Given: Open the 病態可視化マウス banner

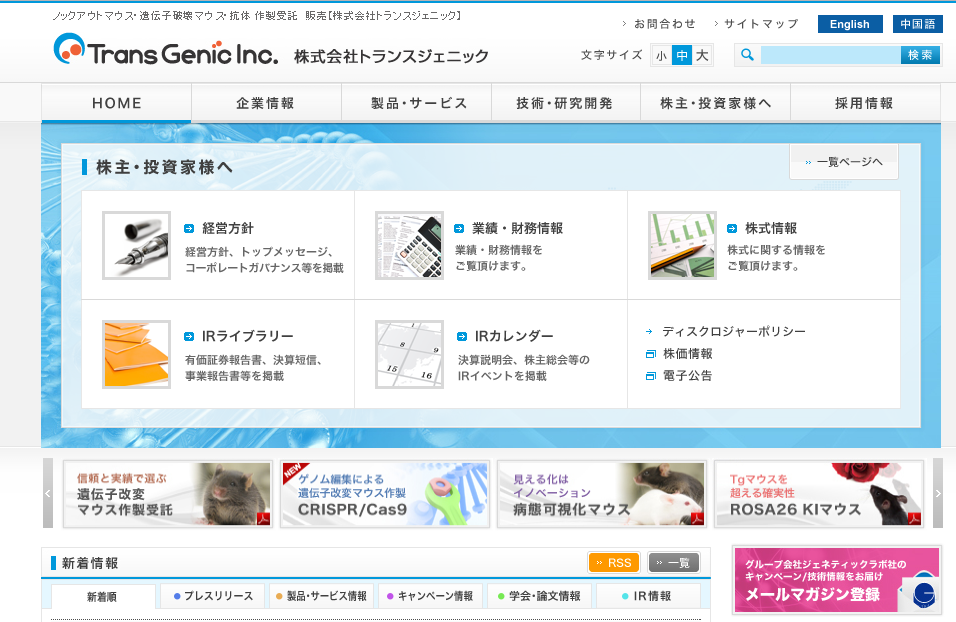Looking at the screenshot, I should tap(602, 494).
